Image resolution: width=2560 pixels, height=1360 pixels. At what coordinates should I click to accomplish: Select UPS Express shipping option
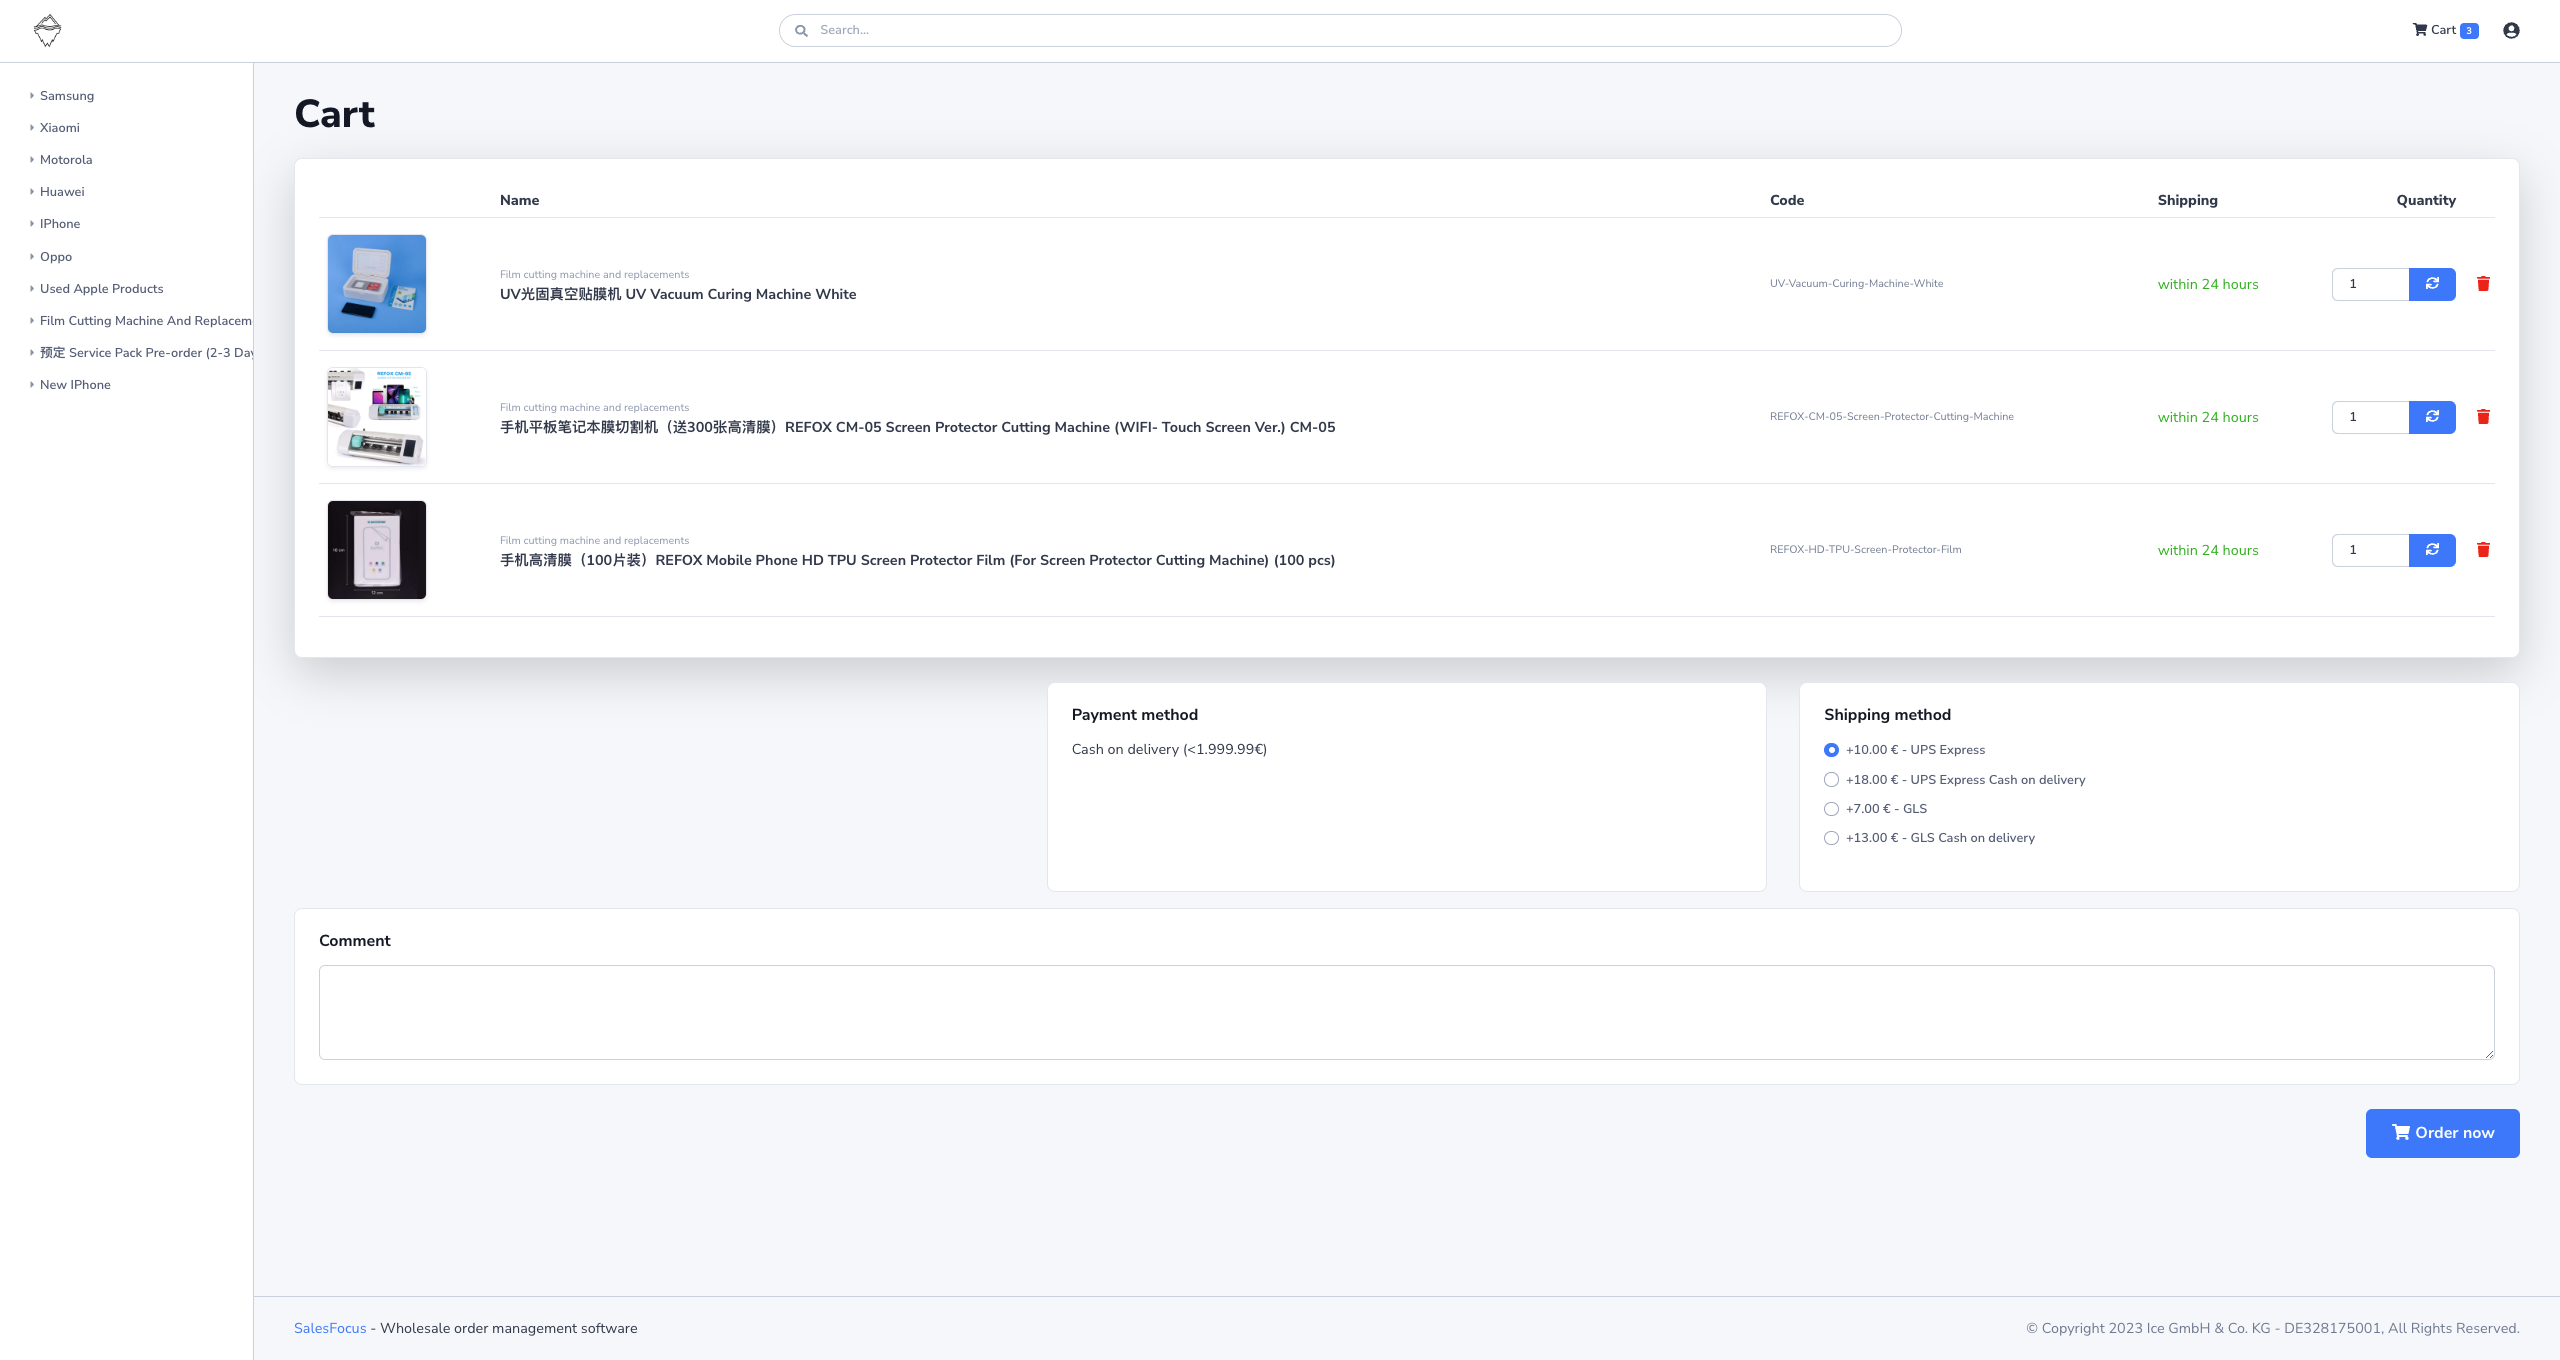tap(1831, 750)
